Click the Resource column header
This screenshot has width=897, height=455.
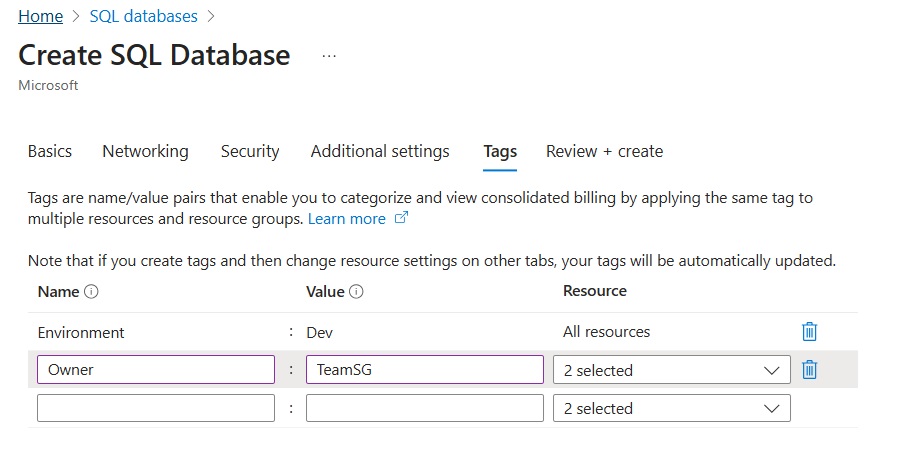595,291
